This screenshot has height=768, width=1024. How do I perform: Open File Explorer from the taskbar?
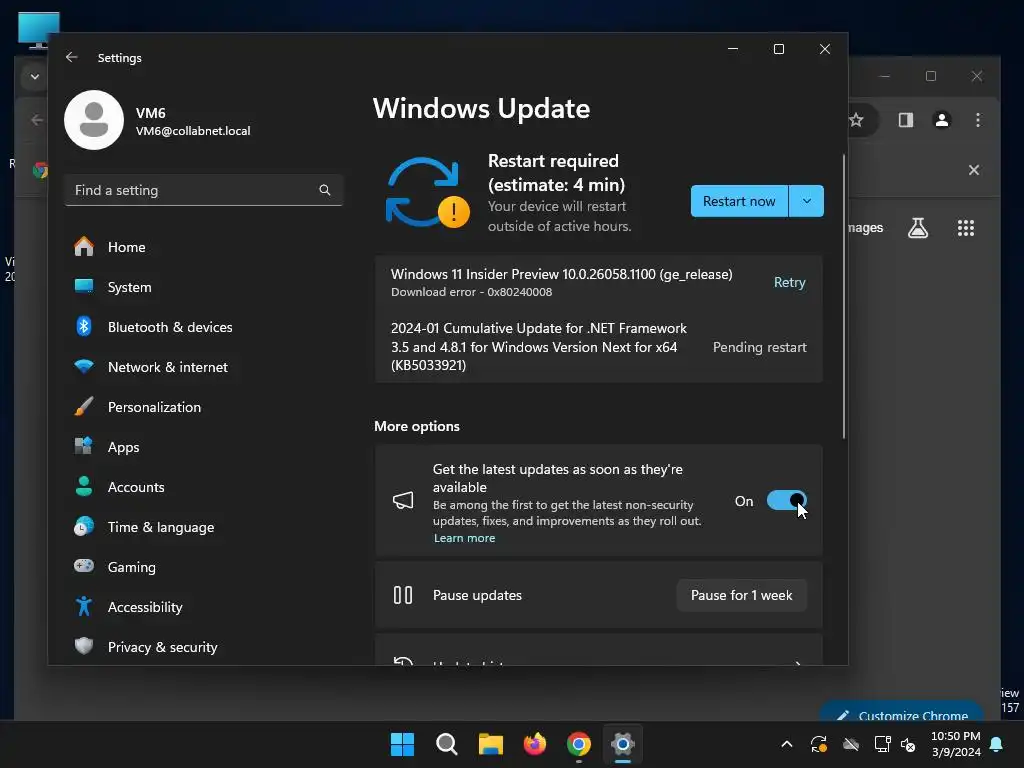[x=490, y=744]
